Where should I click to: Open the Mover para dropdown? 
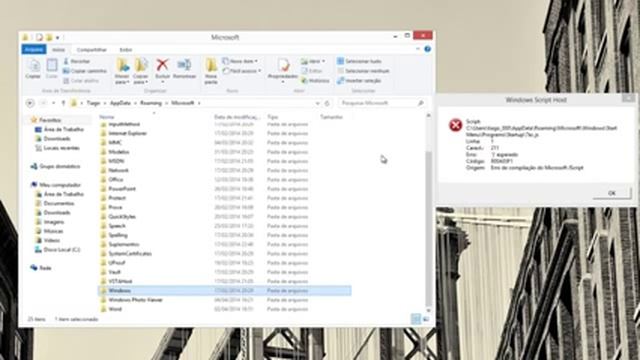[x=122, y=71]
